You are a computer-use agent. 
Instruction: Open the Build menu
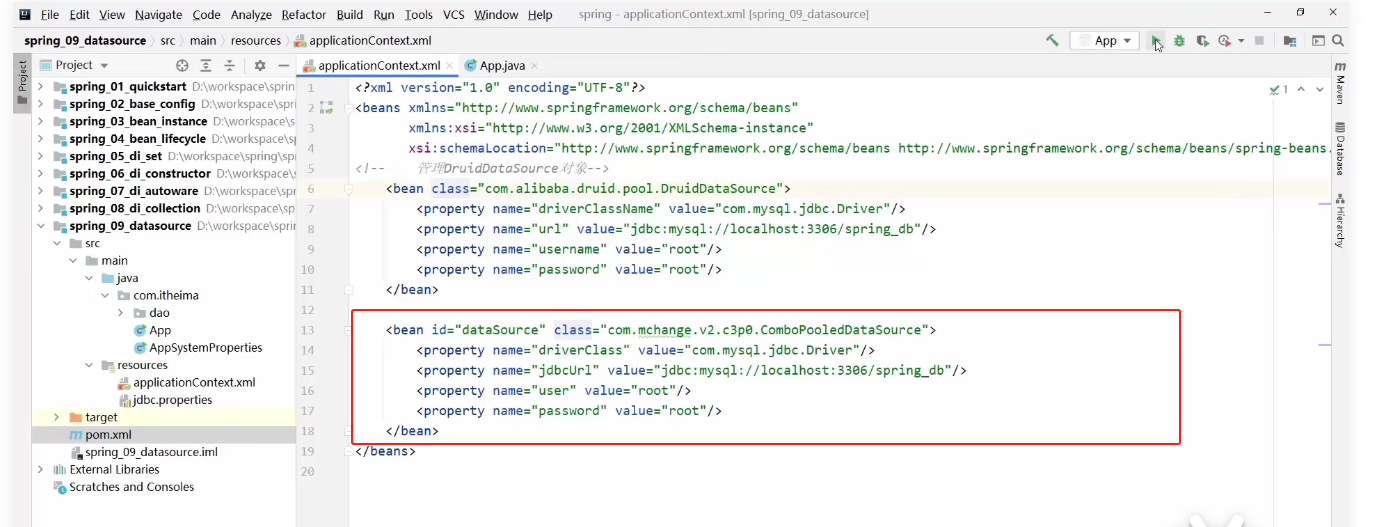tap(350, 15)
